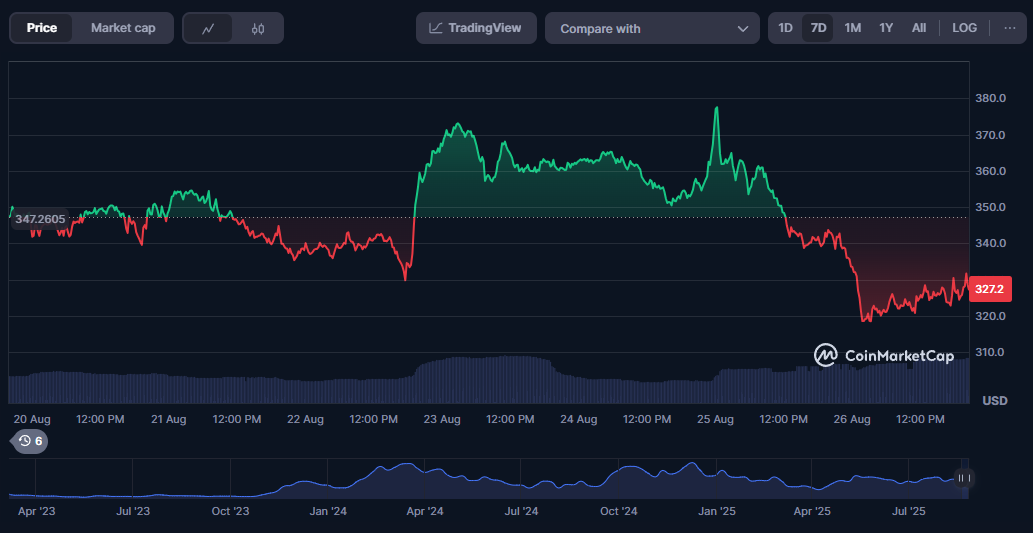This screenshot has height=533, width=1033.
Task: Select the Price tab
Action: (42, 28)
